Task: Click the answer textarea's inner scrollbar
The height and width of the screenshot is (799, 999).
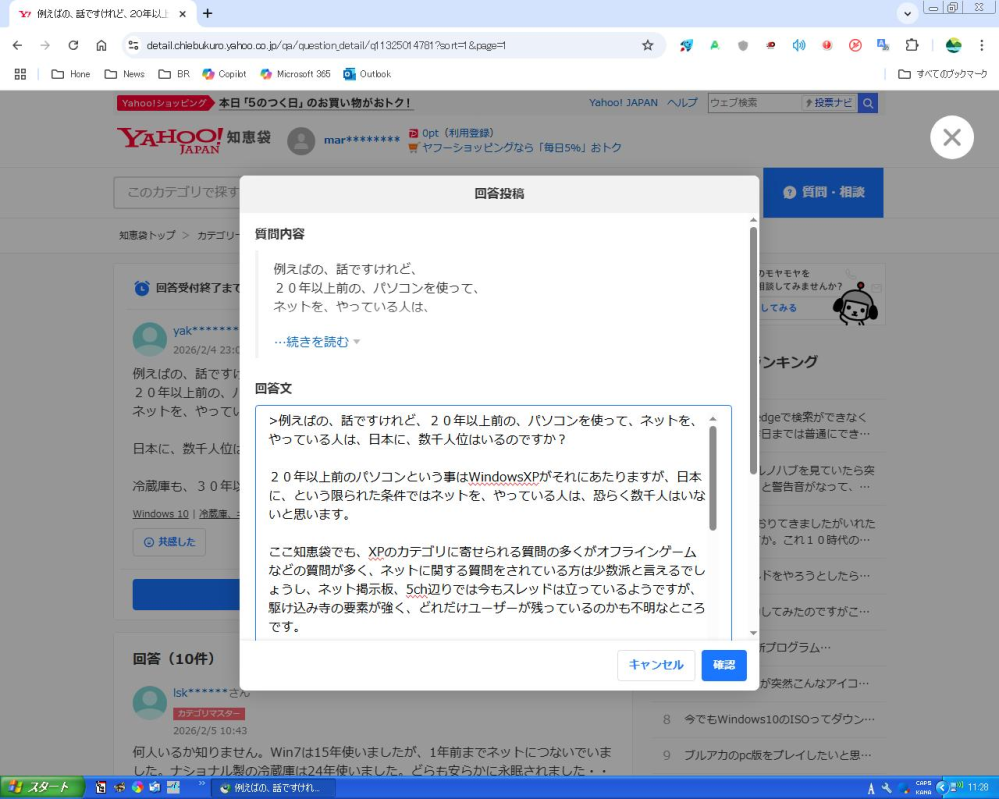Action: pos(712,478)
